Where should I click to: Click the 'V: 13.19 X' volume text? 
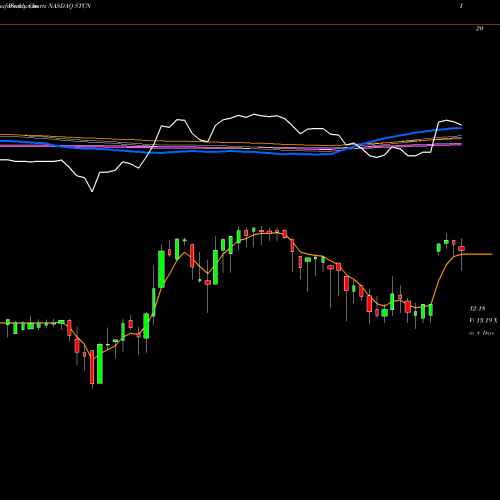[483, 320]
